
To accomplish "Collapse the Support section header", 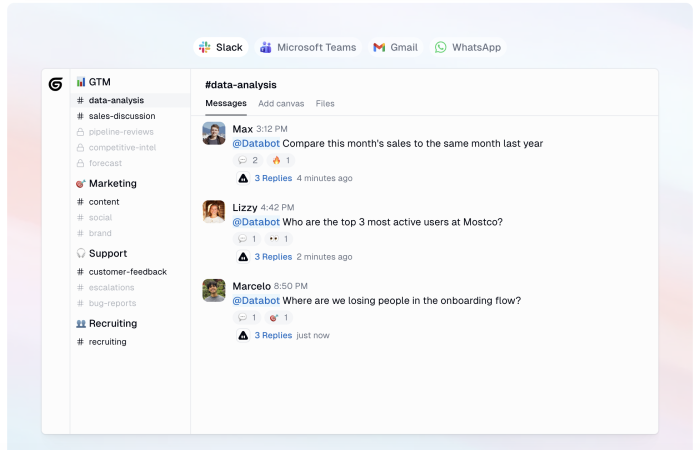I will tap(107, 254).
